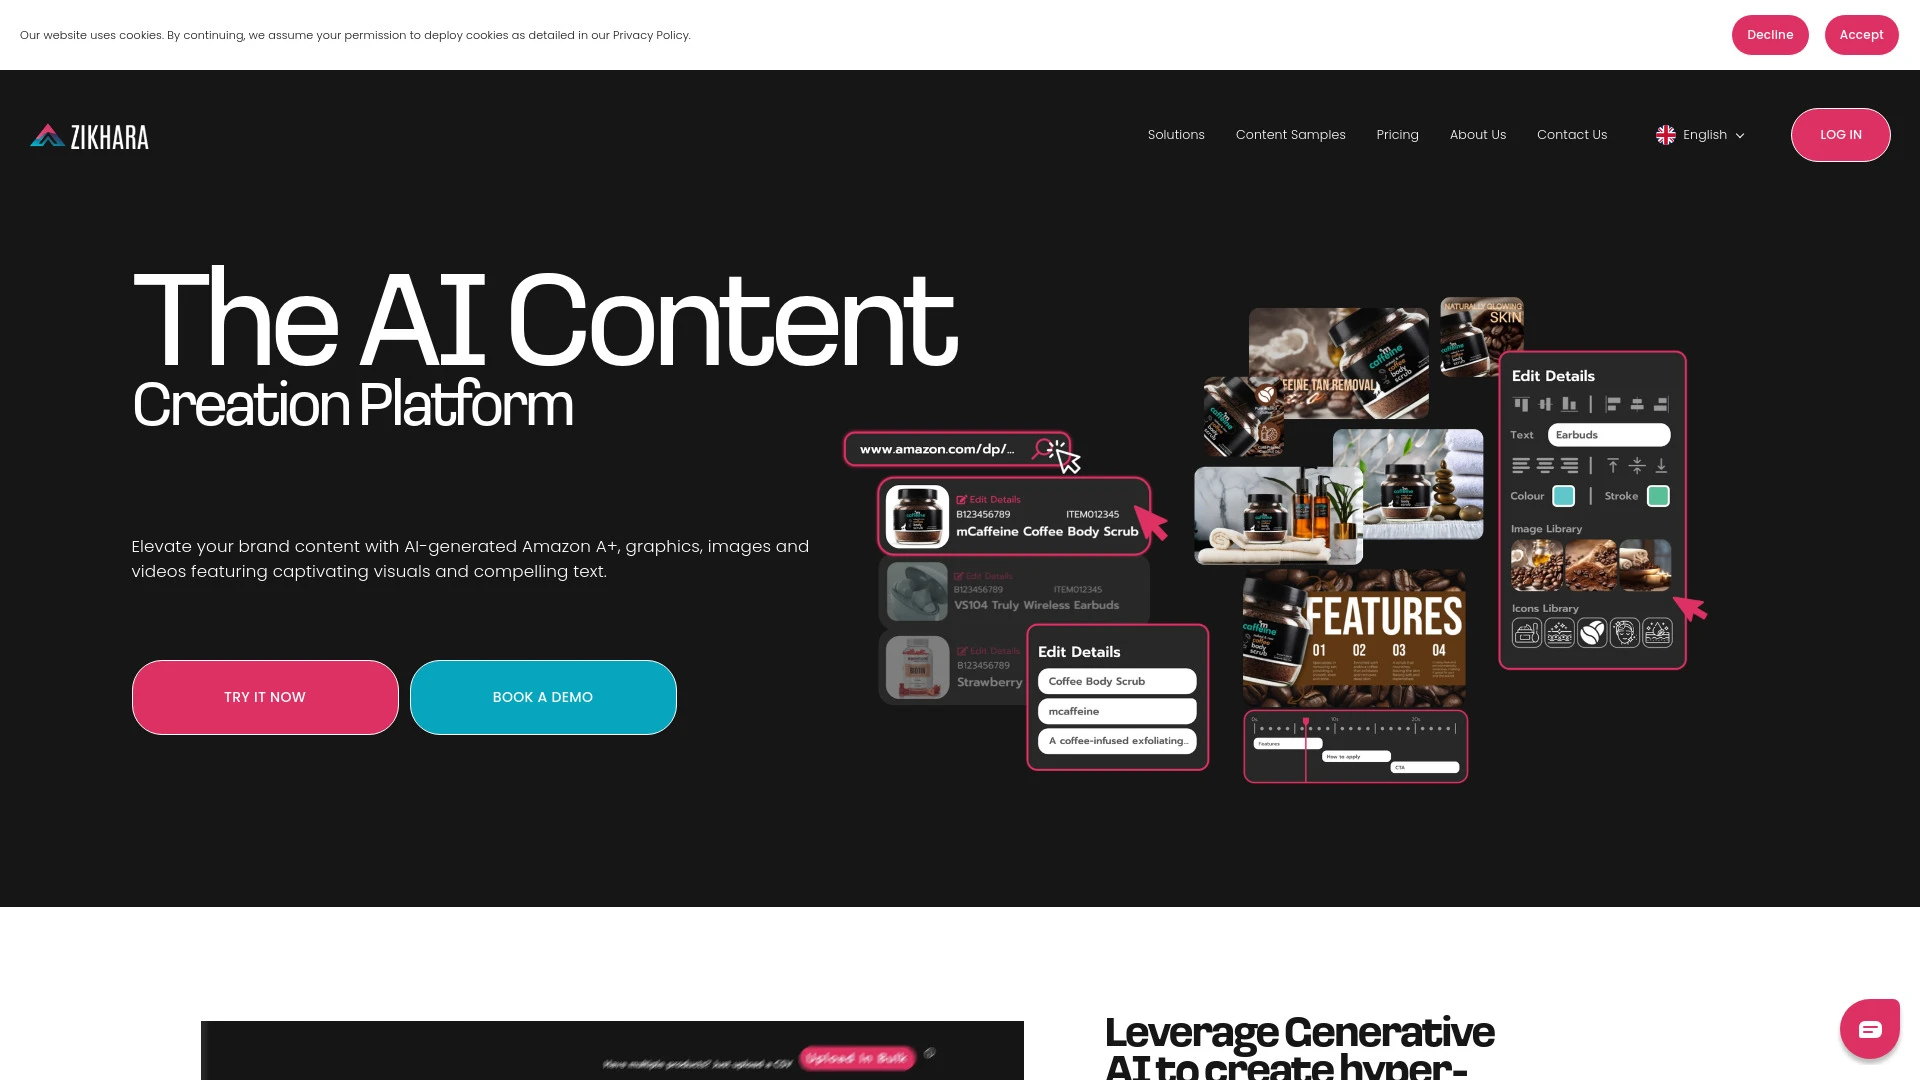Click the search/scan icon in URL bar
The width and height of the screenshot is (1920, 1080).
pos(1047,447)
